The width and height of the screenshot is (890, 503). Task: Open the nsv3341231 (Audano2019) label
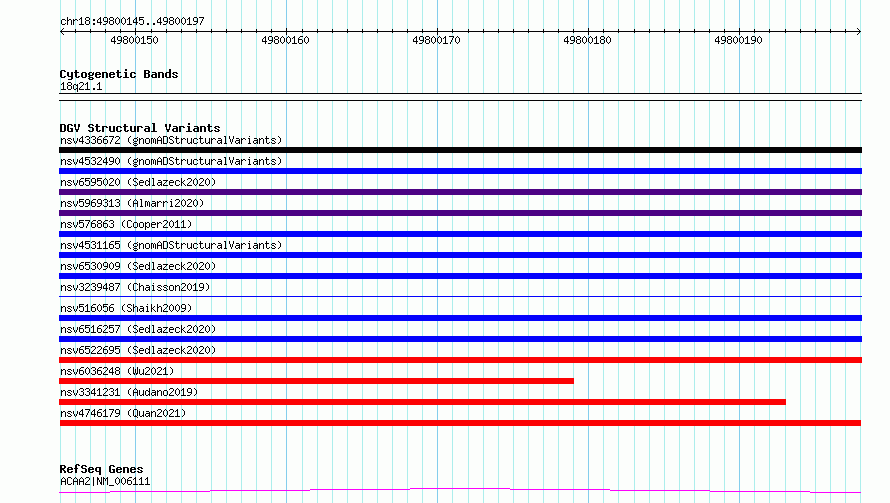(129, 392)
